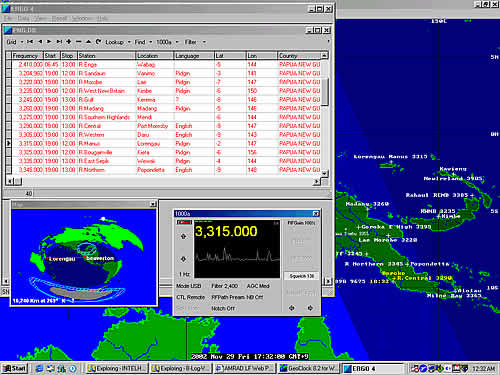
Task: Click the up-triangle edit record icon
Action: pyautogui.click(x=88, y=42)
